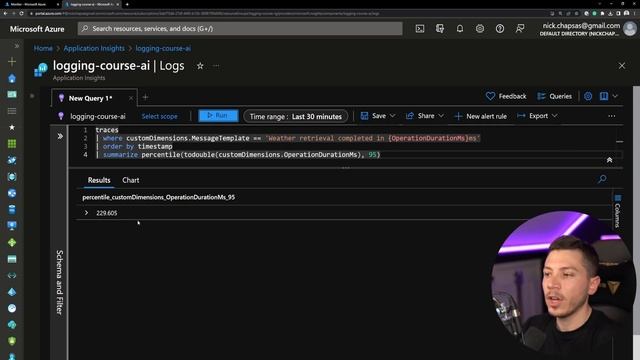Expand the Save dropdown arrow
The width and height of the screenshot is (640, 360).
[392, 116]
